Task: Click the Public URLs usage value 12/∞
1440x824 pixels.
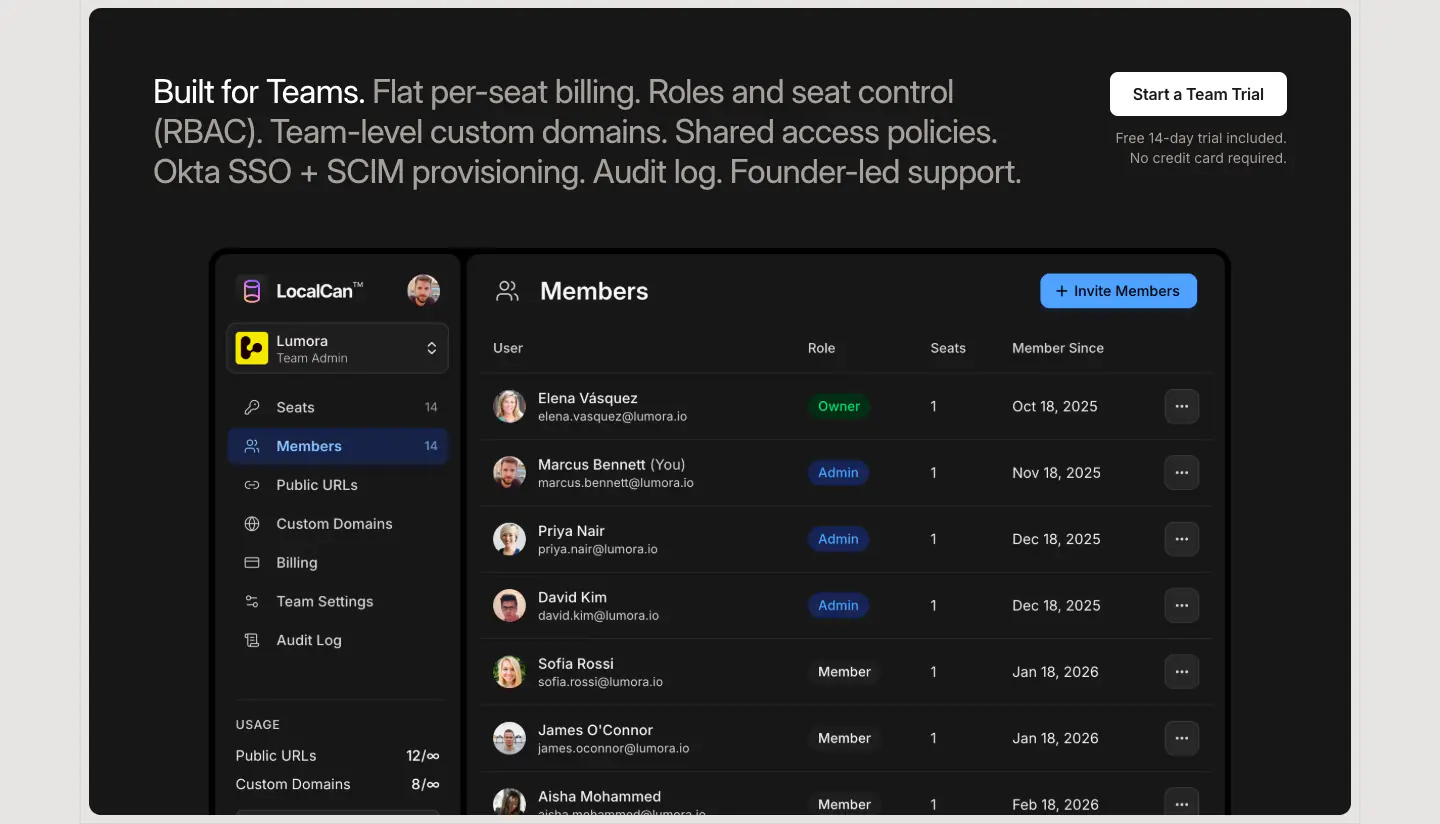Action: click(x=423, y=756)
